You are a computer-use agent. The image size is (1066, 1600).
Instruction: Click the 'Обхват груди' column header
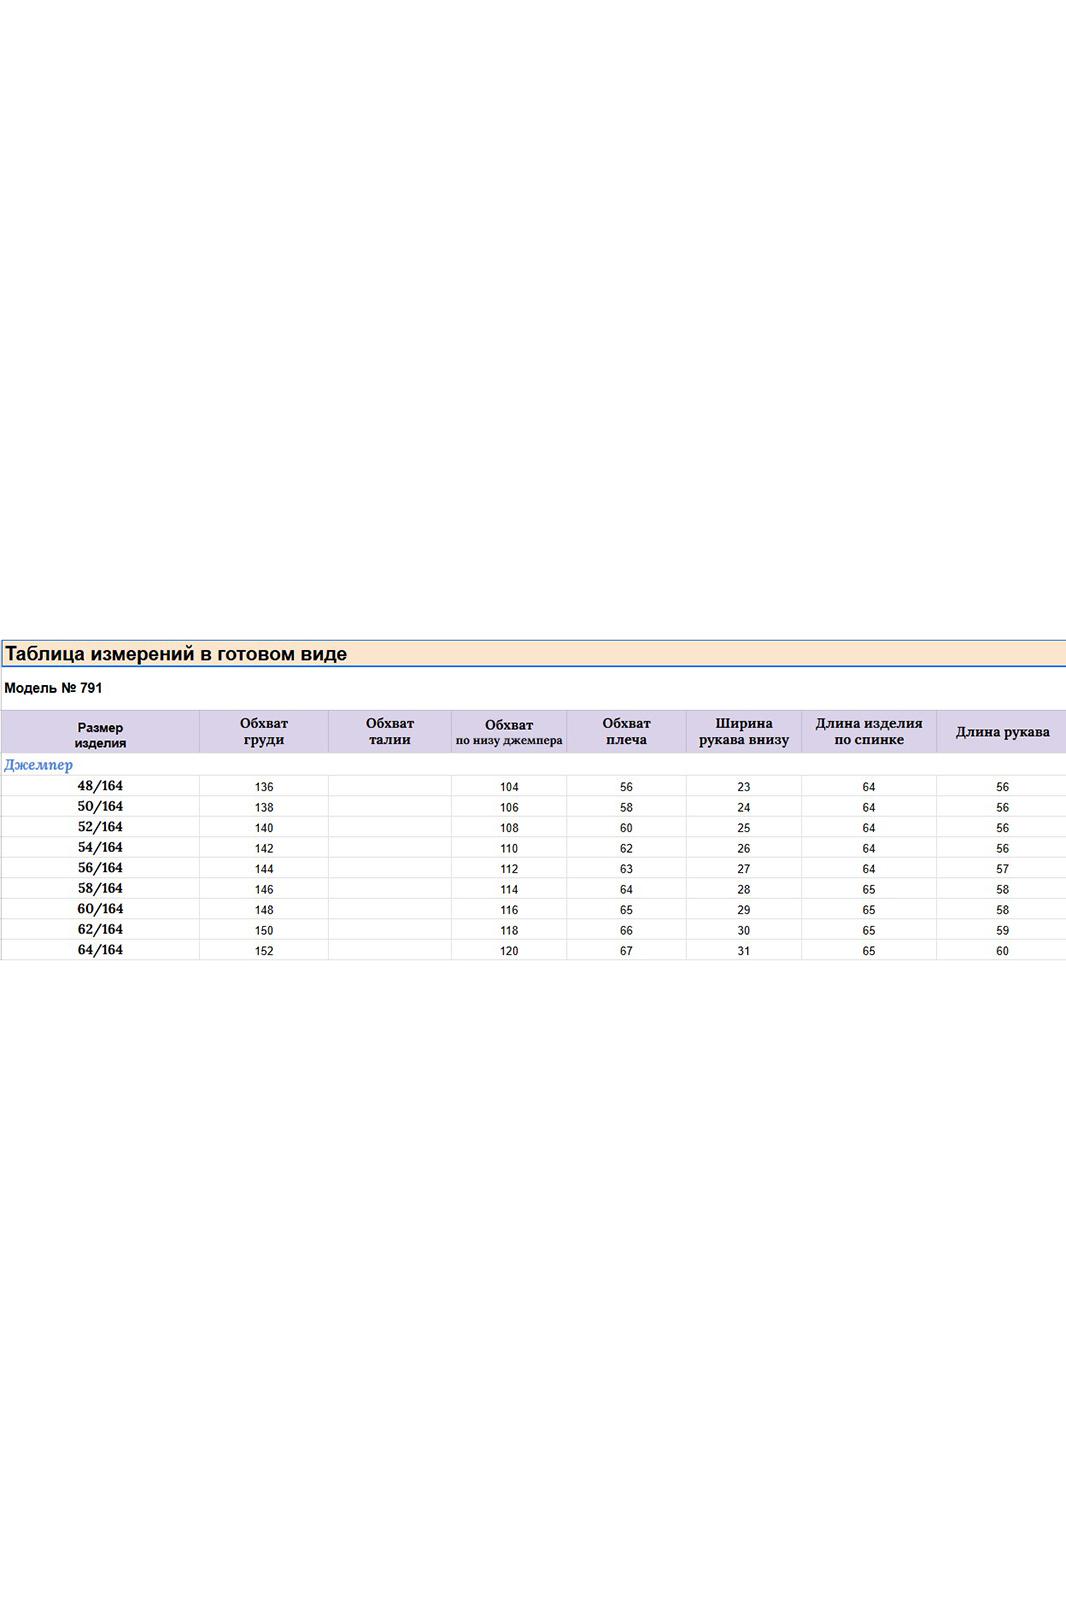(x=264, y=732)
